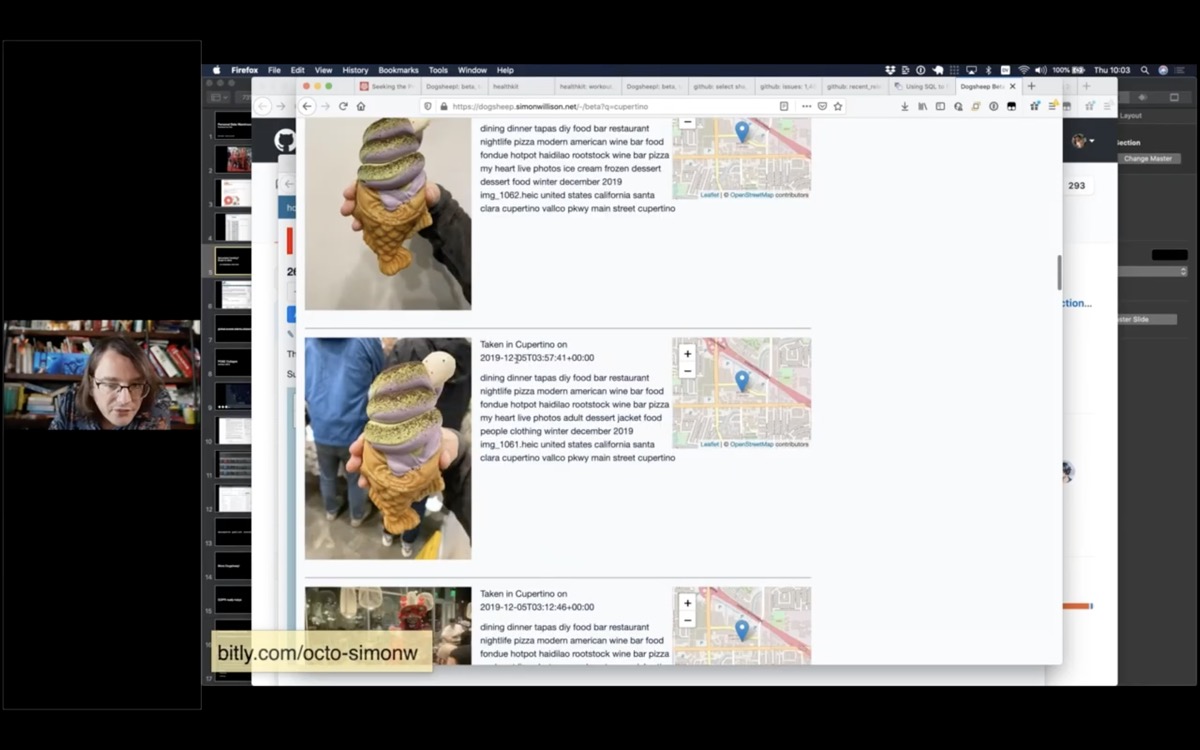Click the page vertical scrollbar thumb
Screen dimensions: 1200x750
(x=1058, y=272)
